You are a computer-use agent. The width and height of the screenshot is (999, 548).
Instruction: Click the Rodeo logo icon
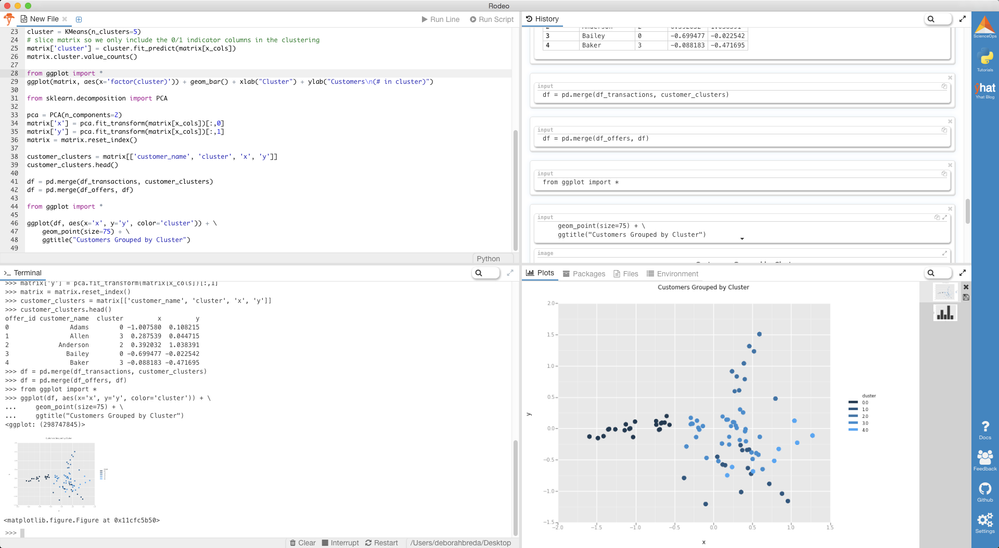(9, 19)
